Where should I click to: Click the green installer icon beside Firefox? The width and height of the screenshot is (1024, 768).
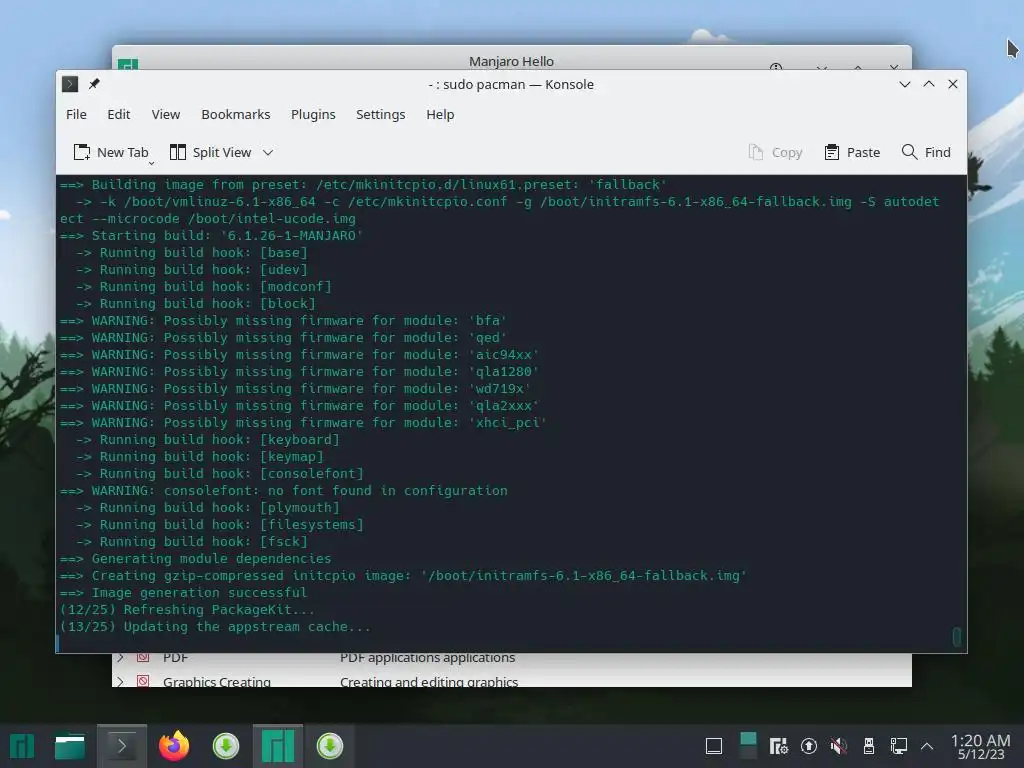coord(226,746)
